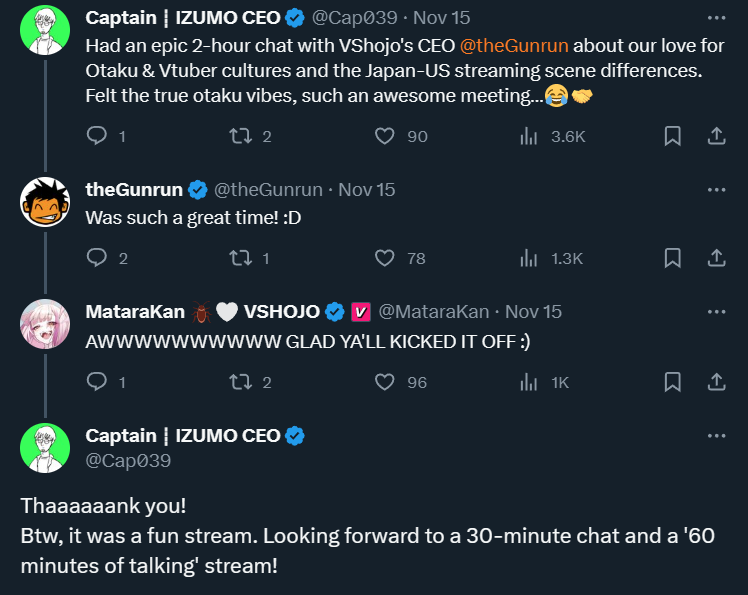
Task: Share MataraKan's tweet
Action: (716, 381)
